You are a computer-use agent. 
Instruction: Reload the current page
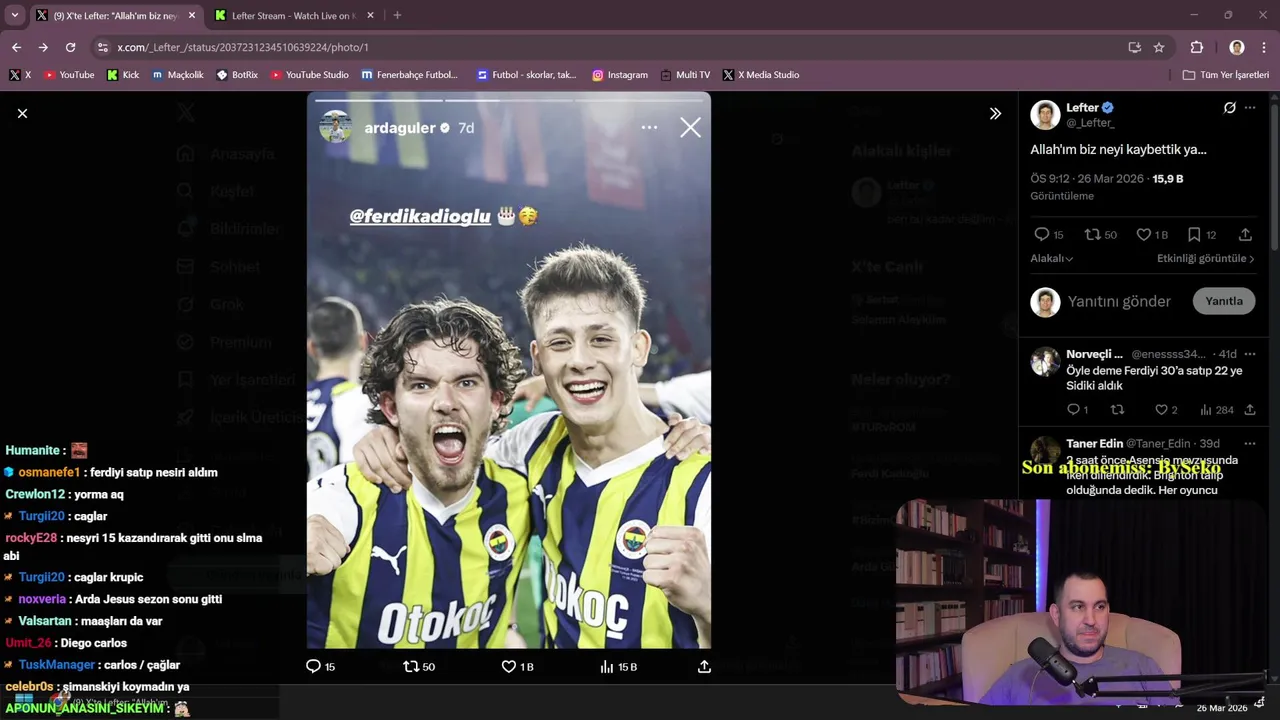click(70, 47)
